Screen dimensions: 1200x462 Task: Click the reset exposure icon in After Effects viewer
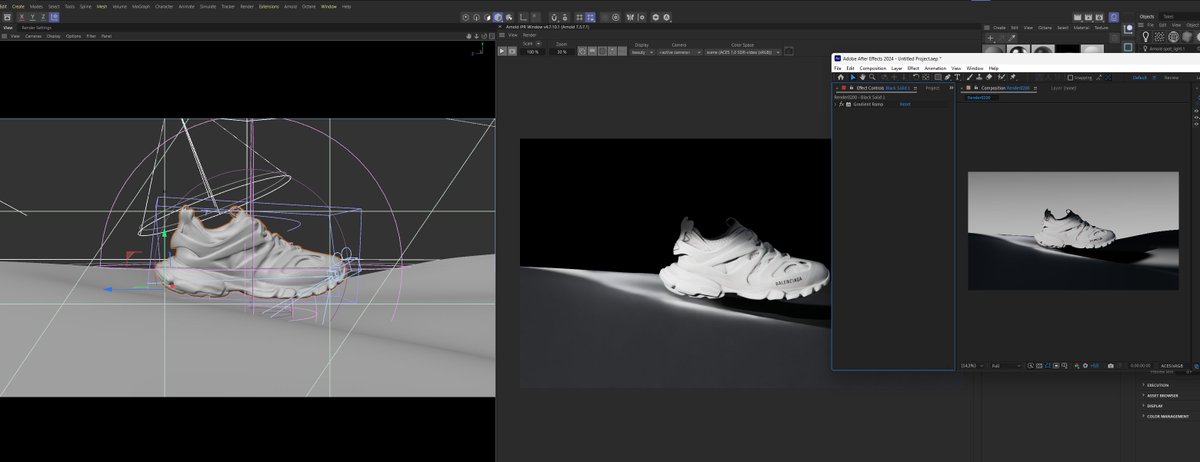click(x=1085, y=365)
